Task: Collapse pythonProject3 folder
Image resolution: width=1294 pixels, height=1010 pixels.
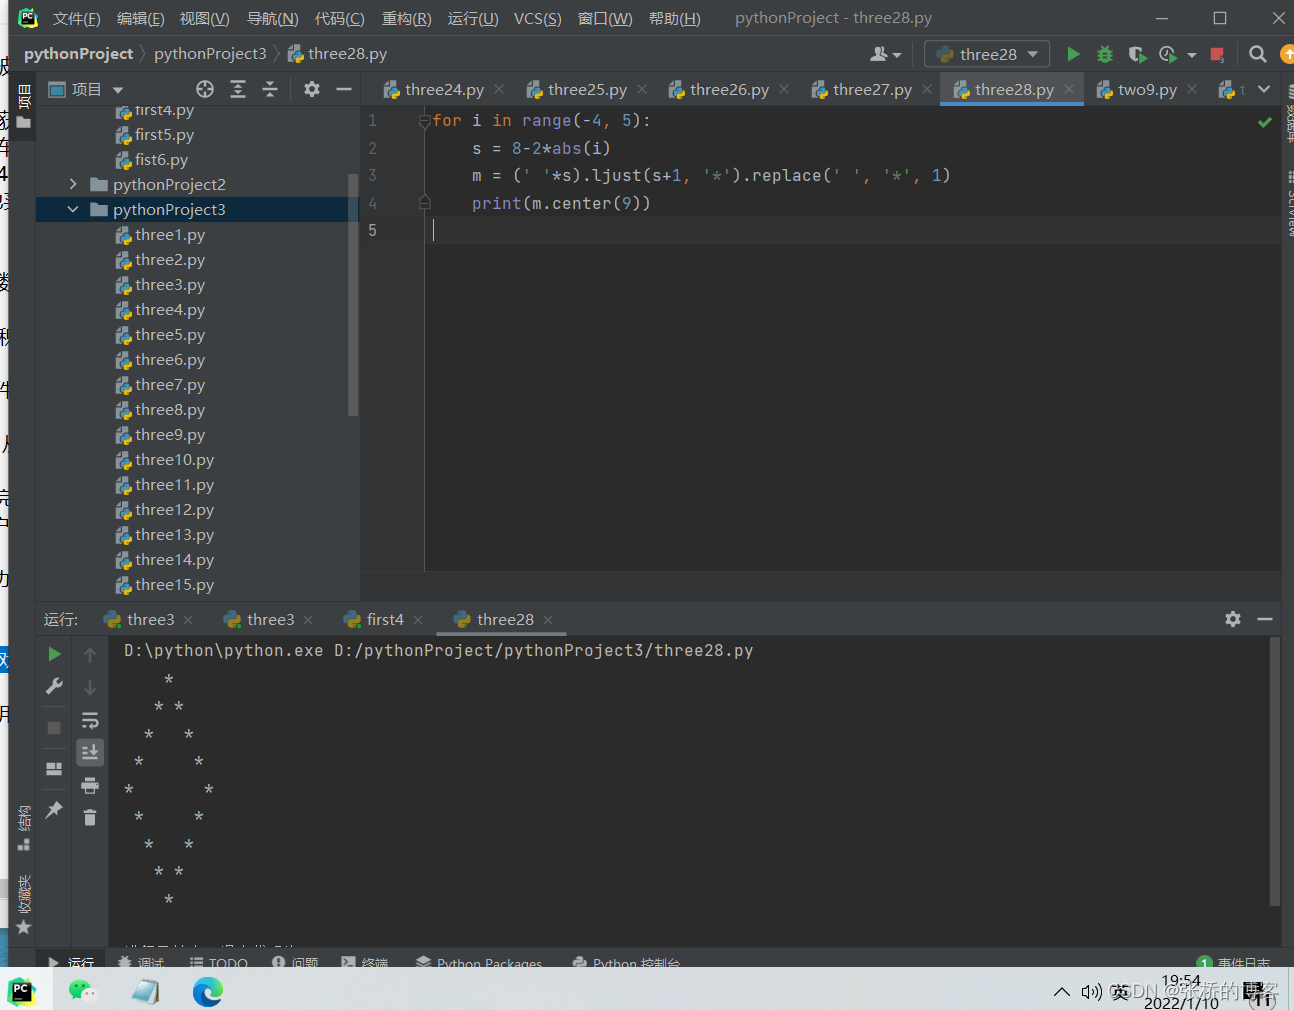Action: pos(73,209)
